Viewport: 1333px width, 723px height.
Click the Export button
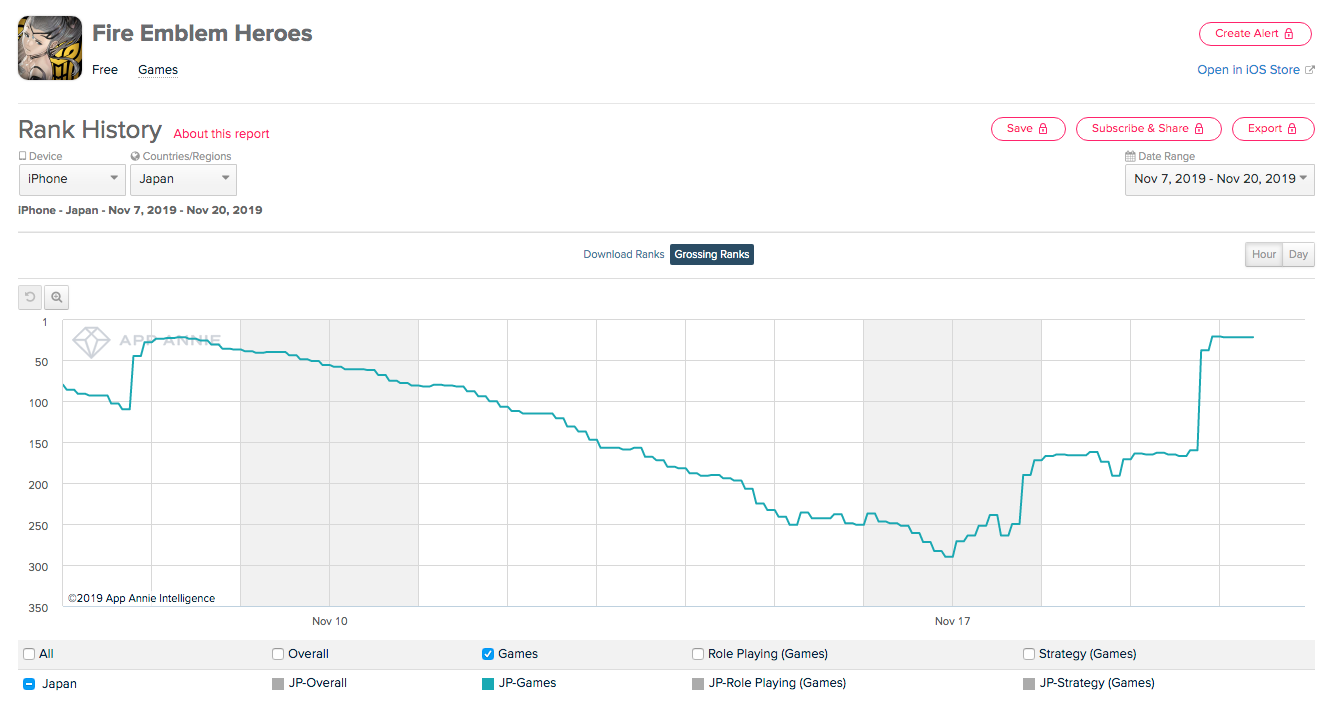[1273, 129]
